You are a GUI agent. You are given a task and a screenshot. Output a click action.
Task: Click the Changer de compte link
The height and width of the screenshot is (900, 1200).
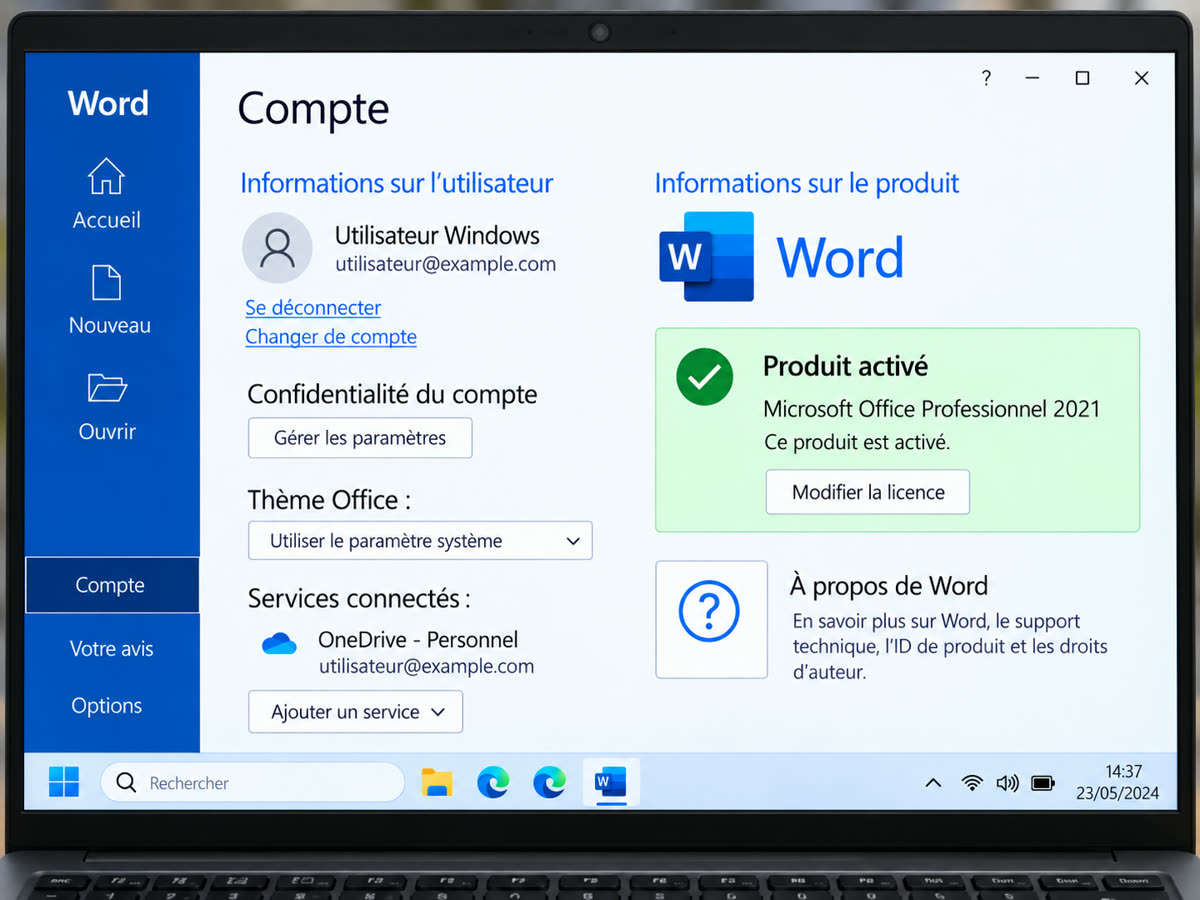click(331, 337)
